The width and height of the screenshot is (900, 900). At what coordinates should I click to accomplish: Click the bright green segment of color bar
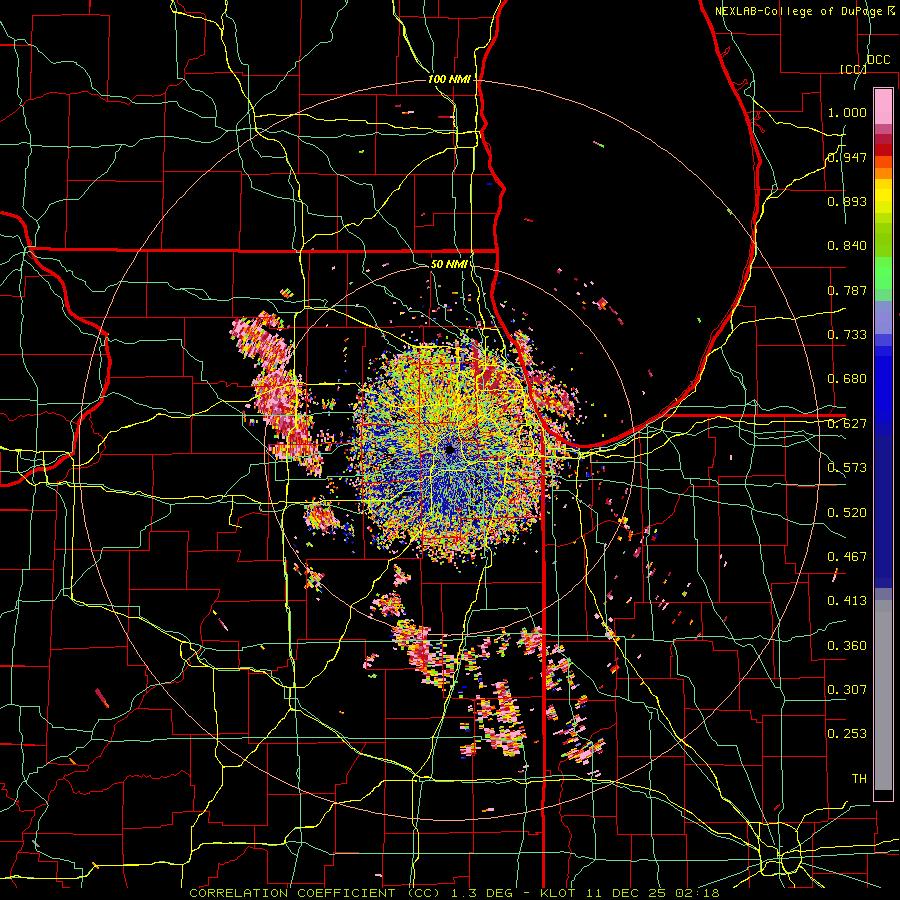coord(883,273)
